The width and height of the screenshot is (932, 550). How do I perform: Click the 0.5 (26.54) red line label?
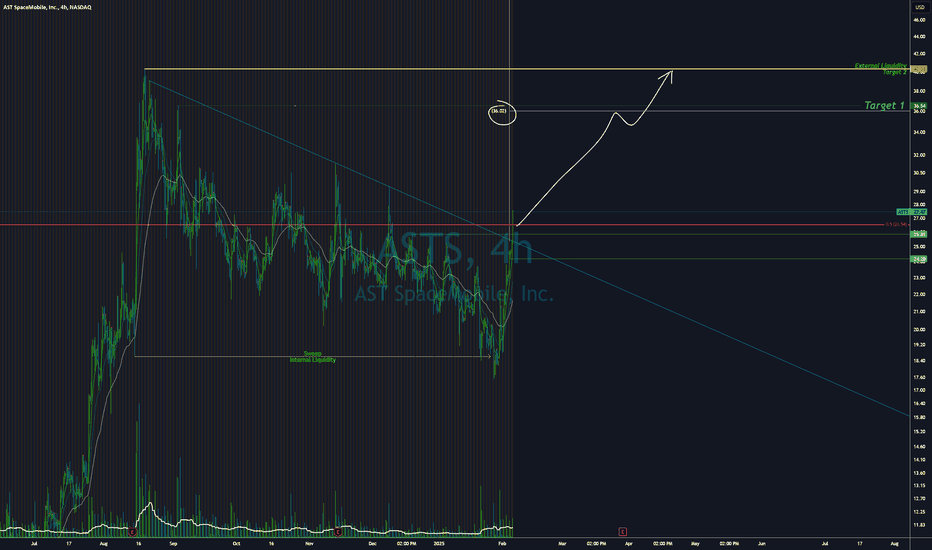pos(896,224)
